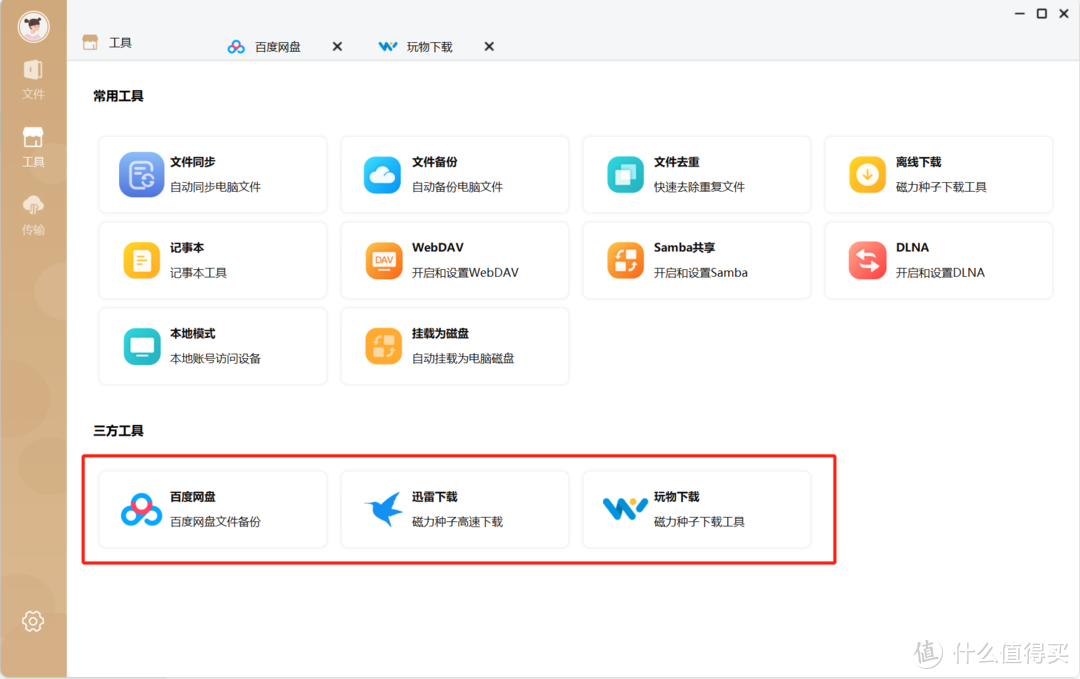
Task: Launch 迅雷下载 Thunder download tool
Action: click(x=455, y=509)
